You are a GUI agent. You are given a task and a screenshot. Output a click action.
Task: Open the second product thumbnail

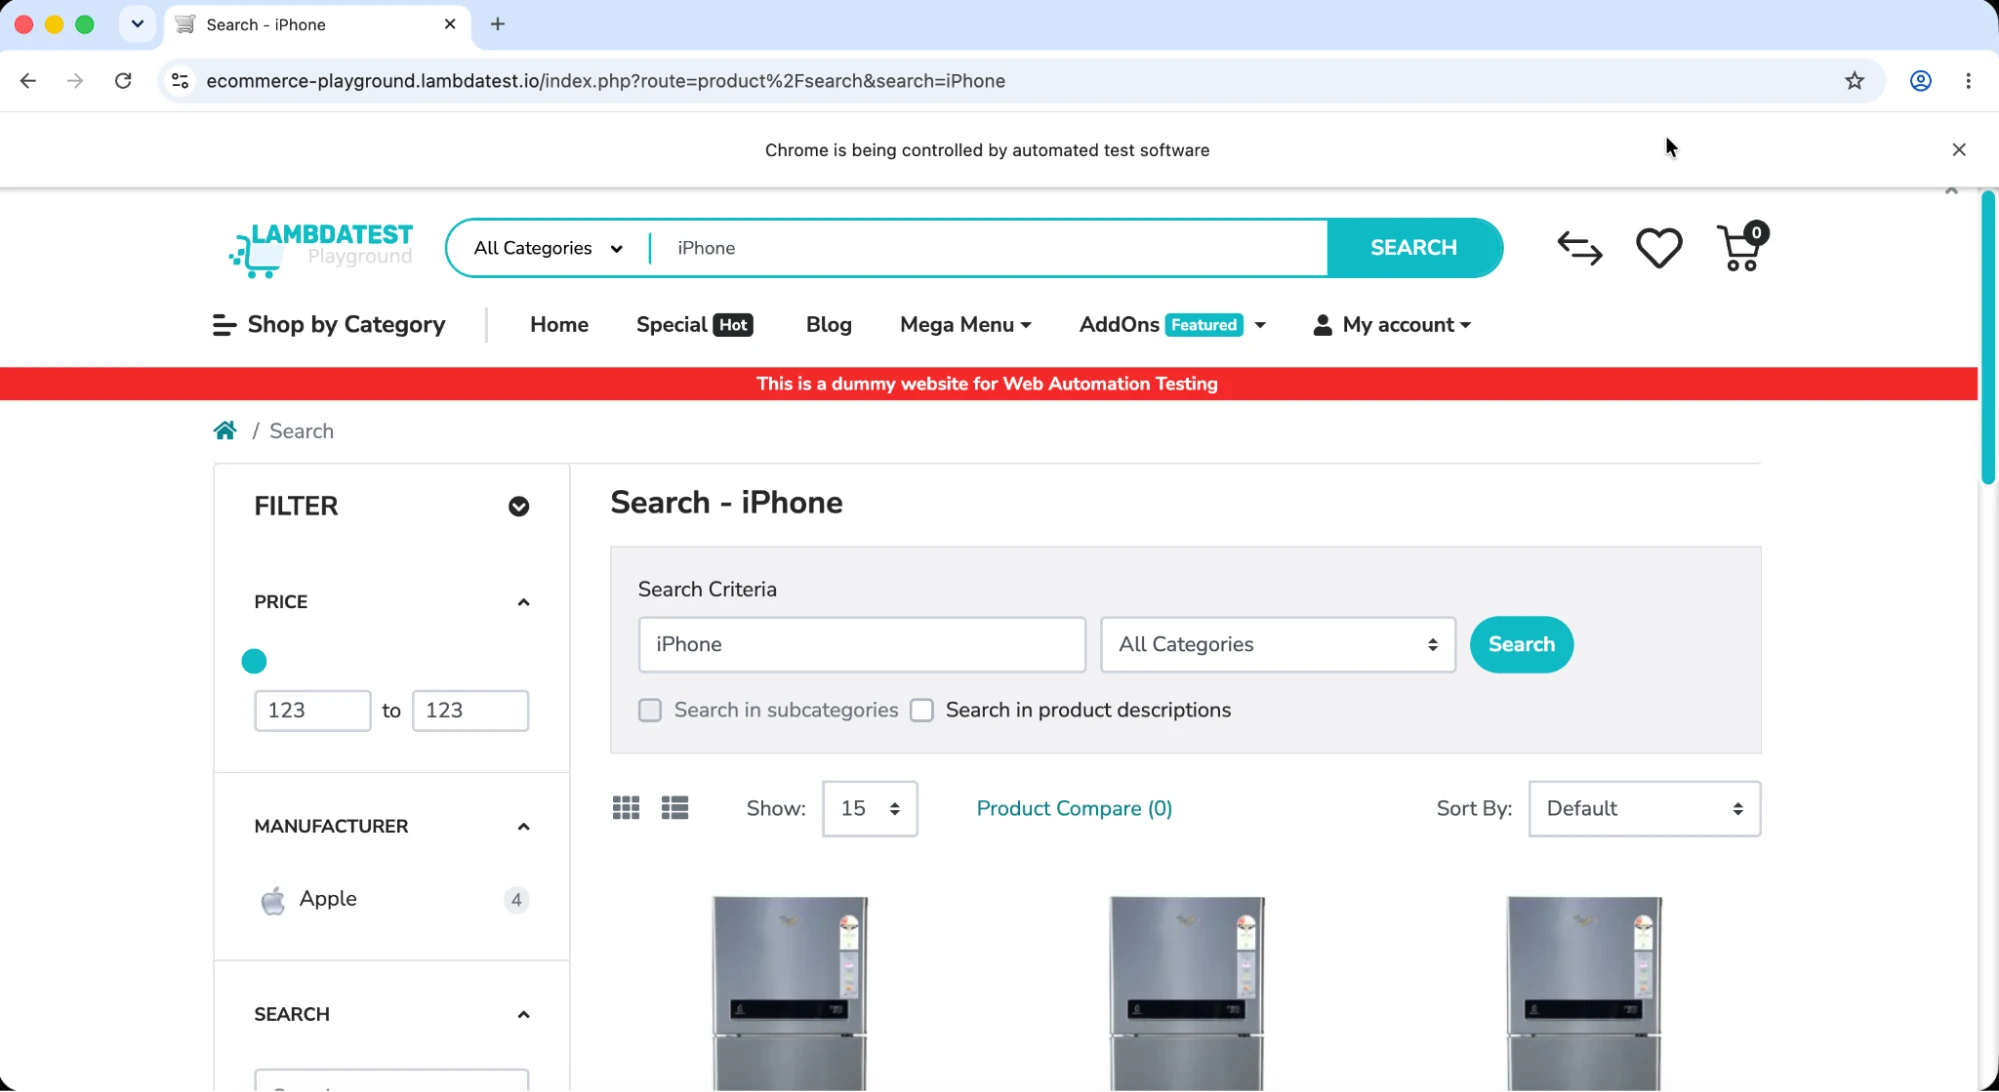coord(1187,992)
